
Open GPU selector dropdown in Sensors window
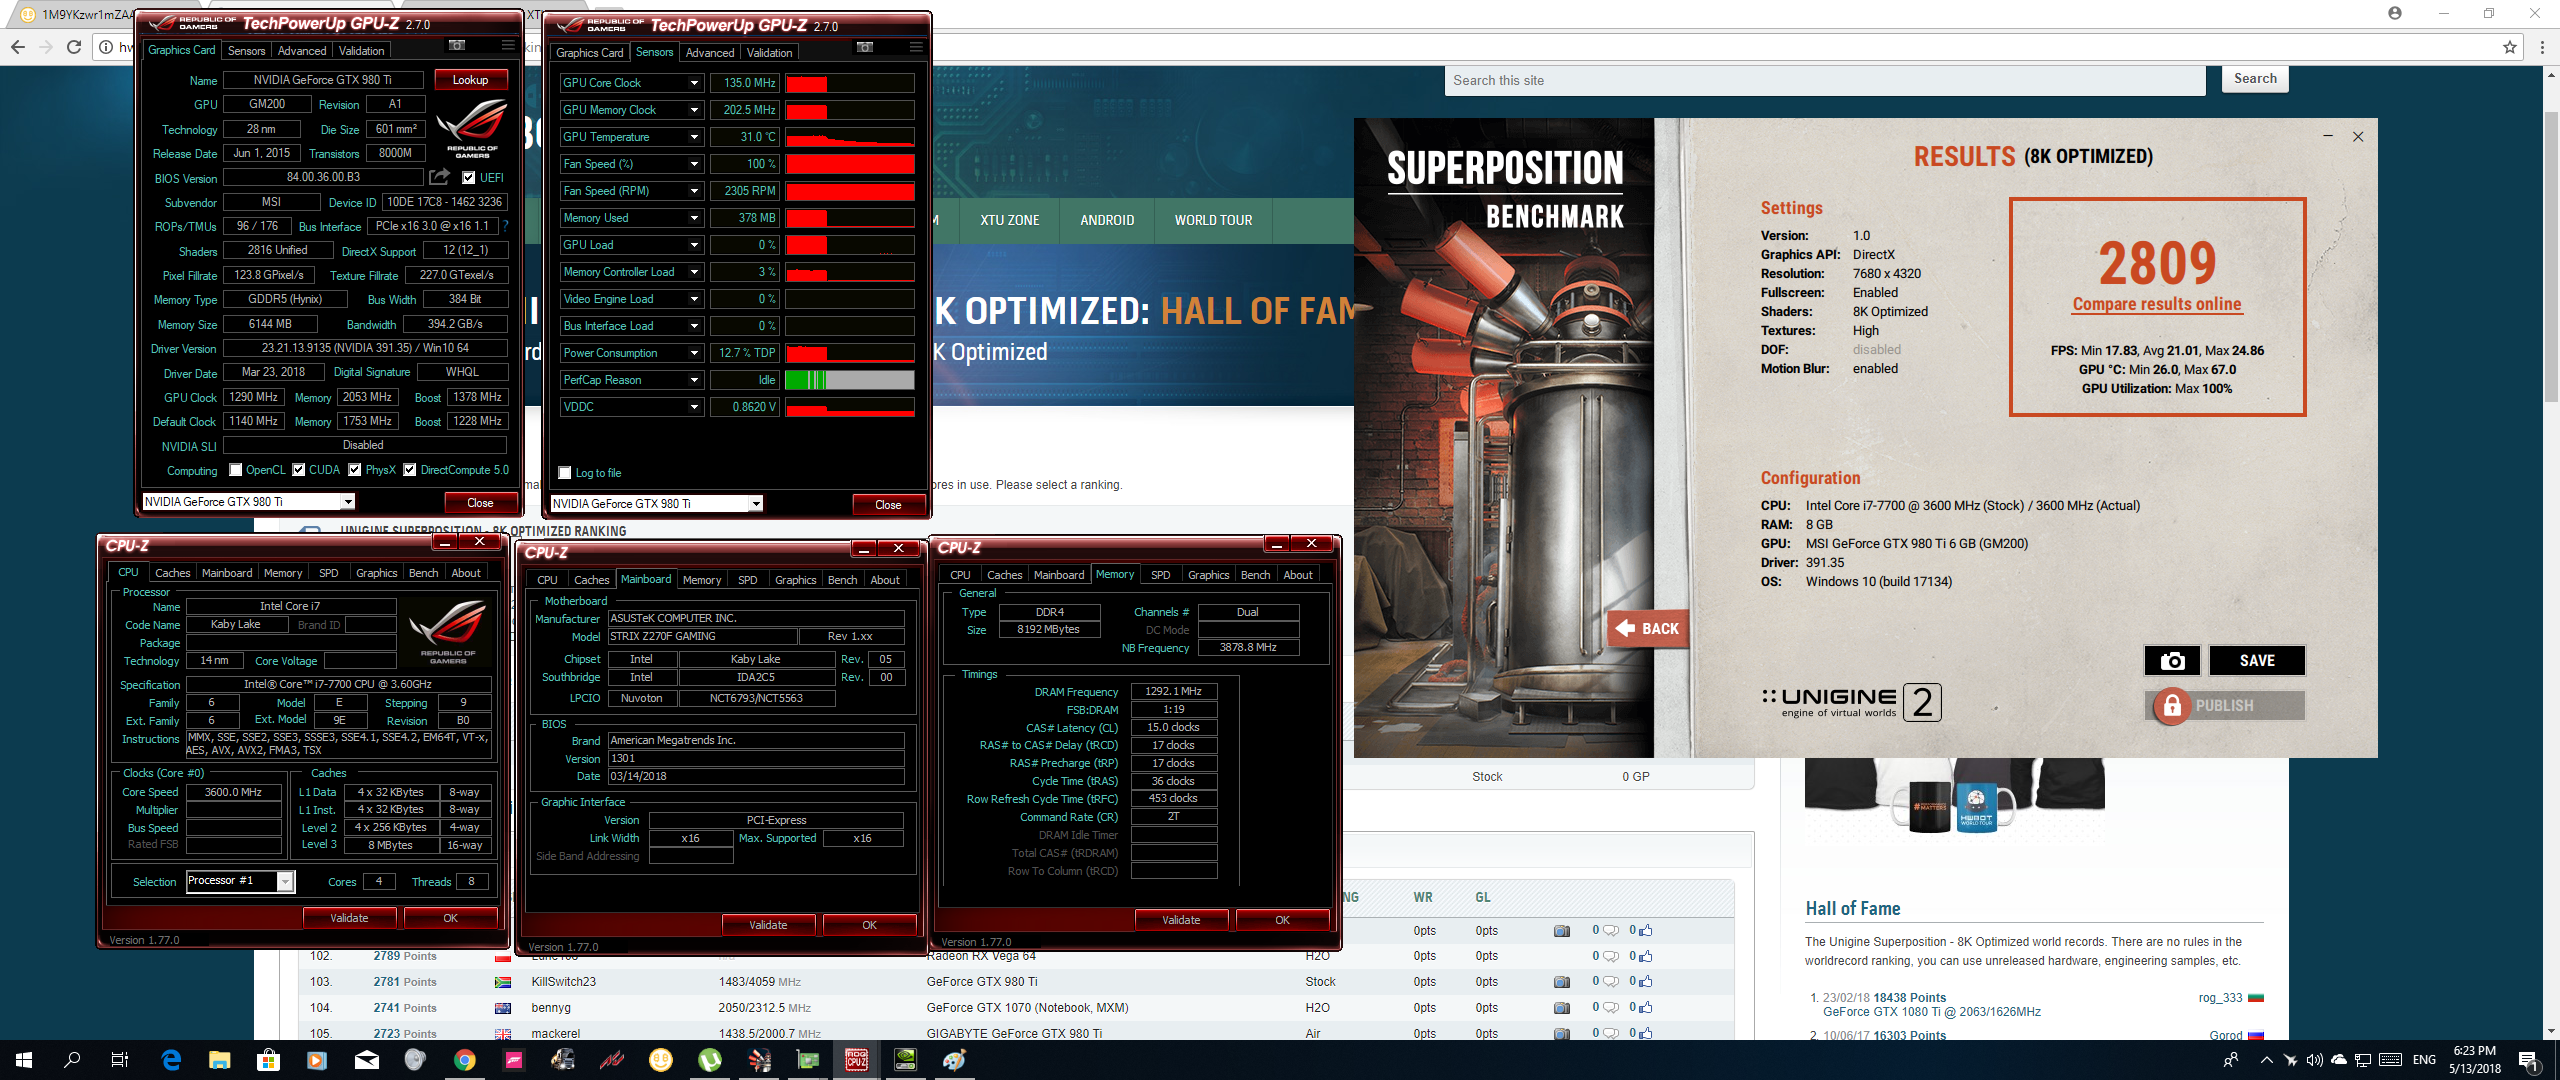click(756, 504)
